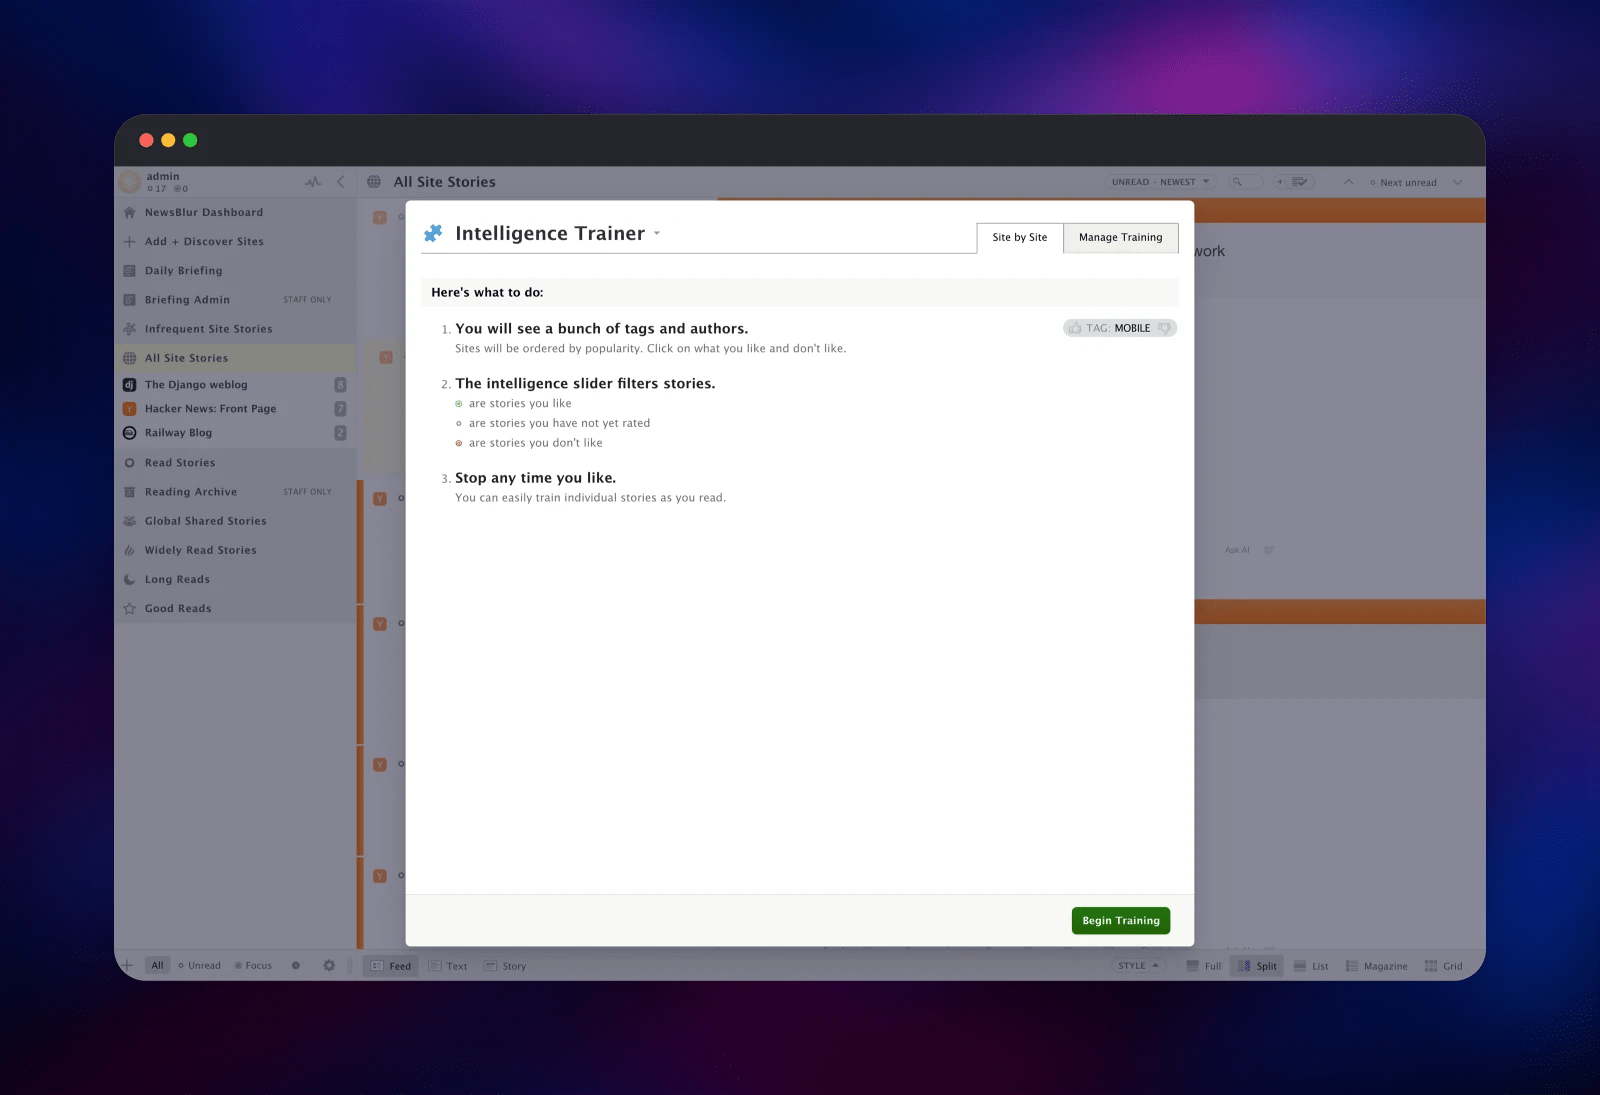1600x1095 pixels.
Task: Go to next story with down chevron
Action: tap(1457, 181)
